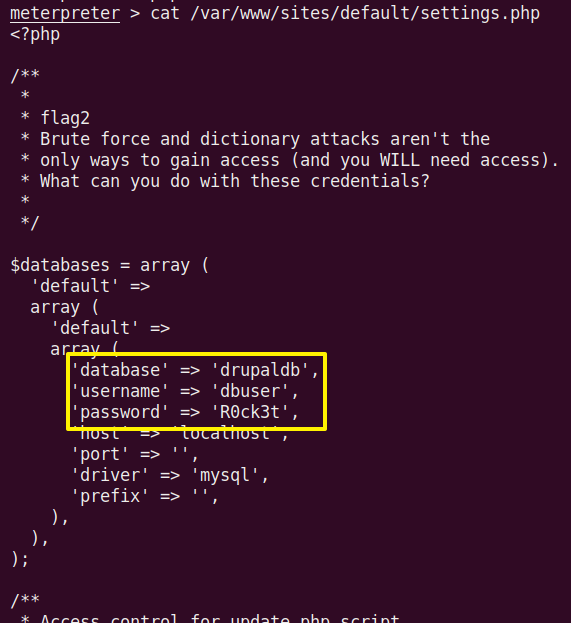Click the 'R0ck3t' password value
Screen dimensions: 571x623
pos(250,412)
